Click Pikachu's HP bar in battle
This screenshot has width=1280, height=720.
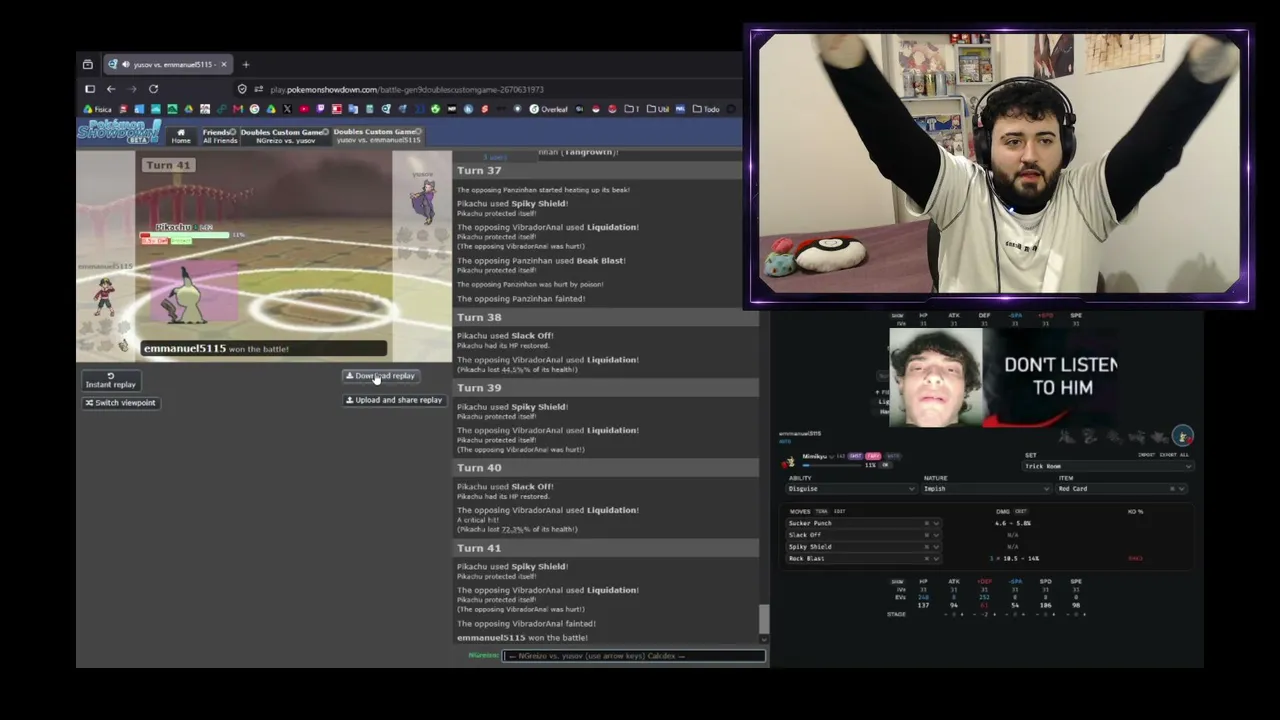click(185, 235)
